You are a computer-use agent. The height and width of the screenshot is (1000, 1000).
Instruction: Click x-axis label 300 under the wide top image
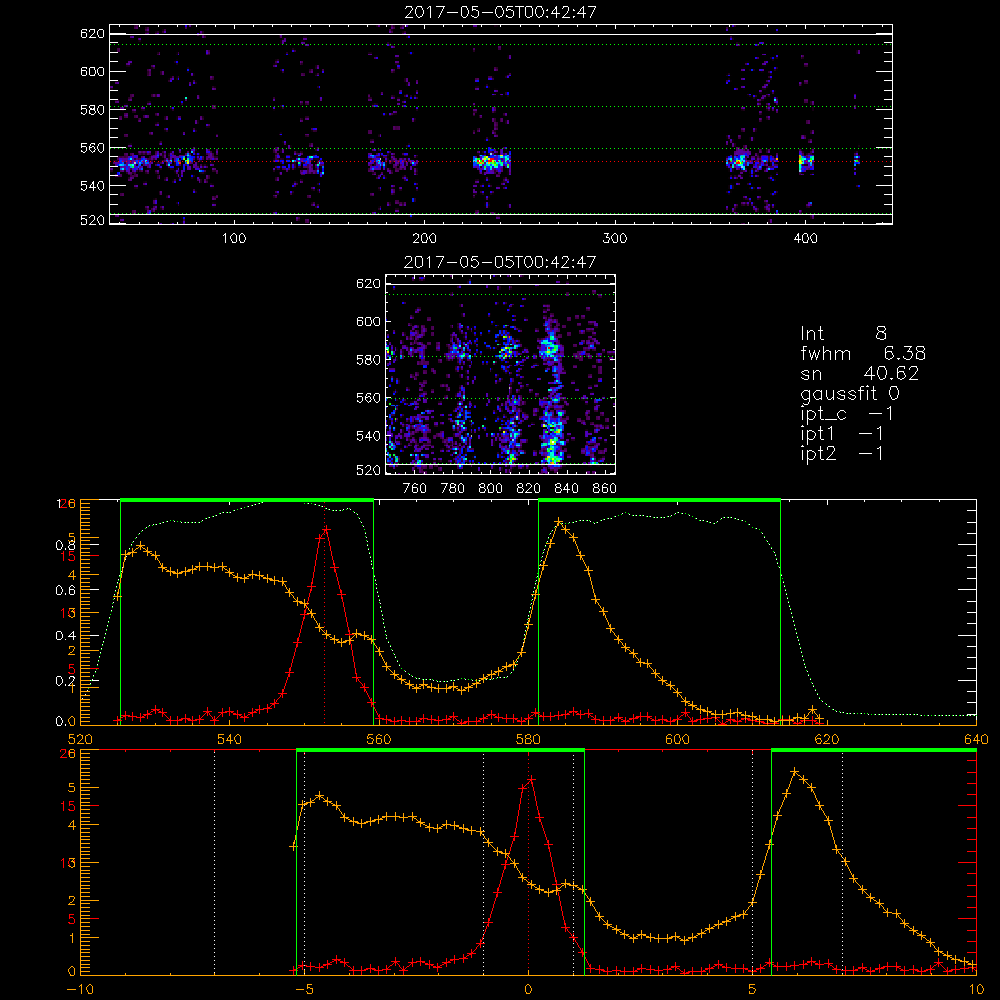[615, 239]
